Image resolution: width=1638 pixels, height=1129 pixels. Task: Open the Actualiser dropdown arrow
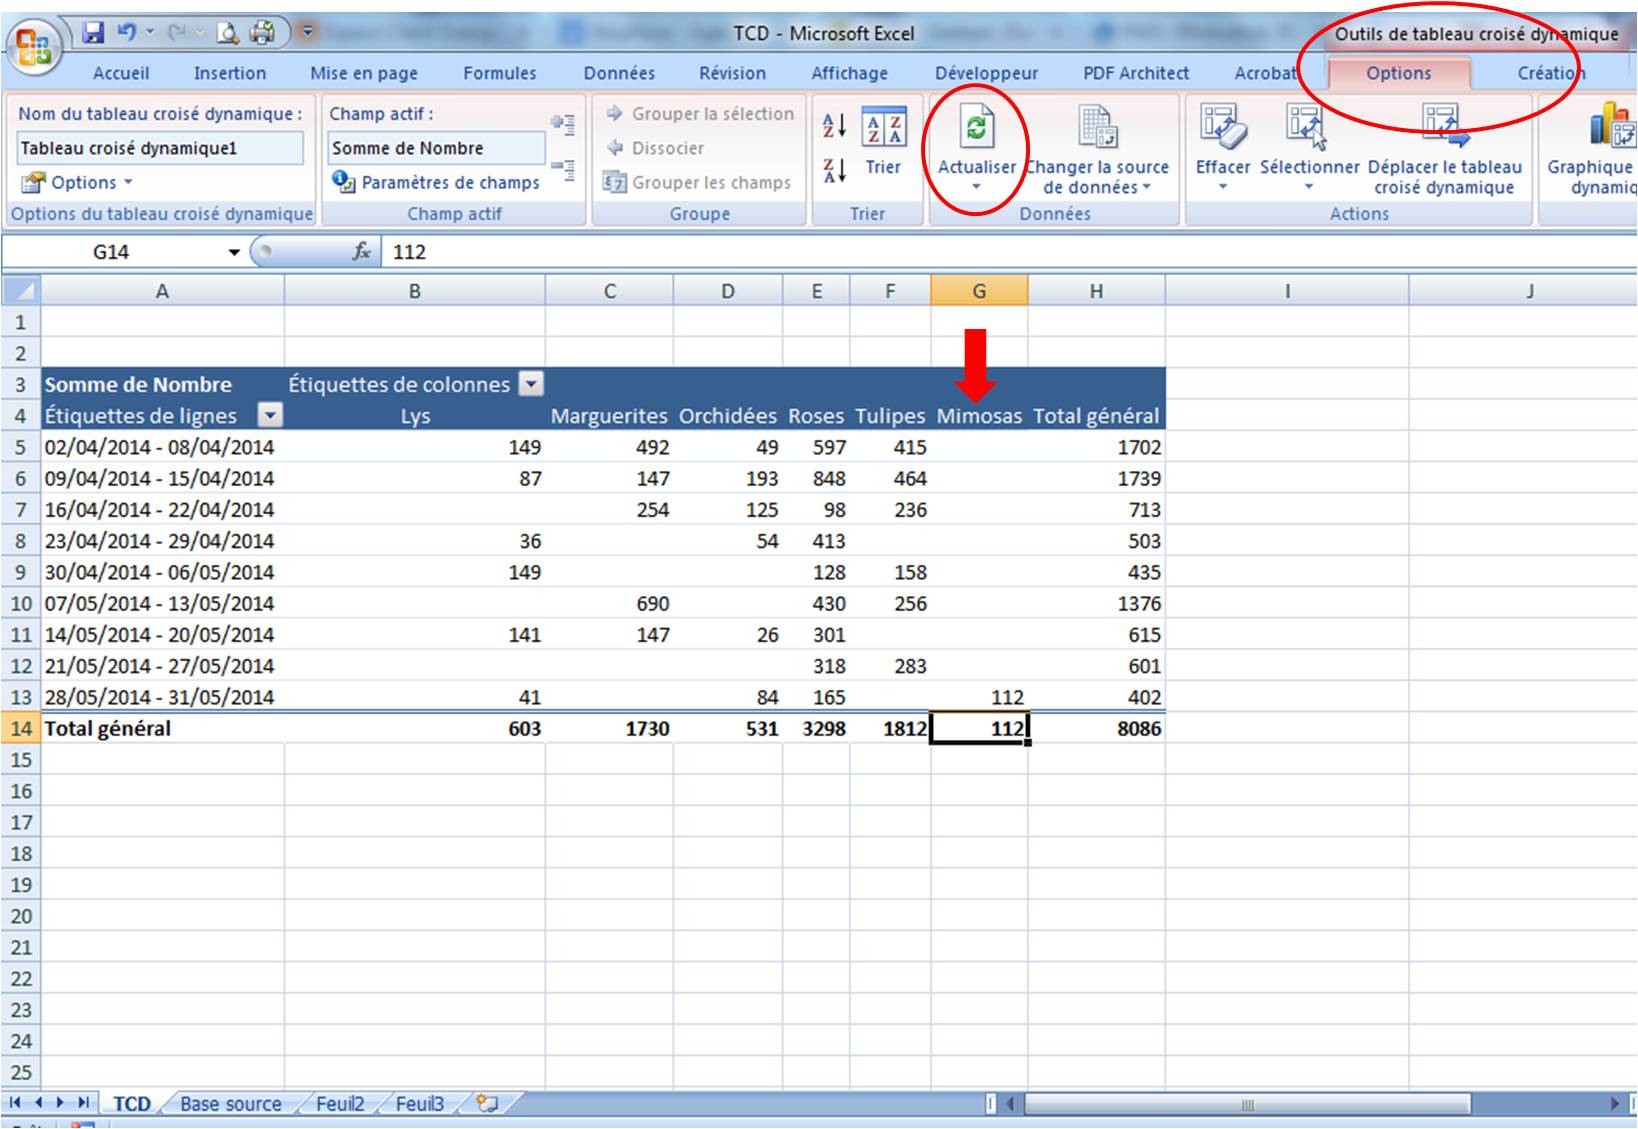pos(976,188)
